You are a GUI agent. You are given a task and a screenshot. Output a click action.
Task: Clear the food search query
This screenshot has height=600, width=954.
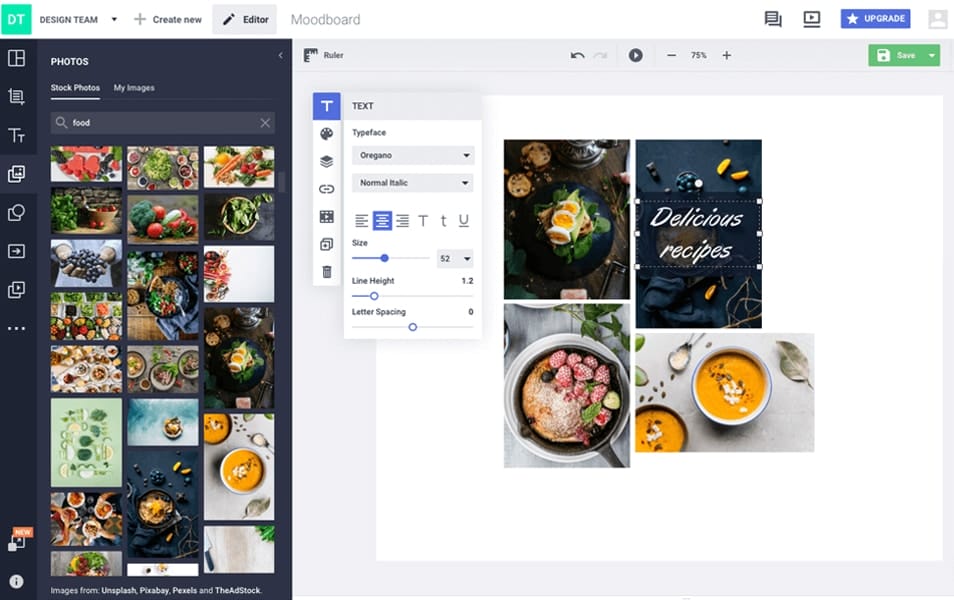pyautogui.click(x=265, y=122)
